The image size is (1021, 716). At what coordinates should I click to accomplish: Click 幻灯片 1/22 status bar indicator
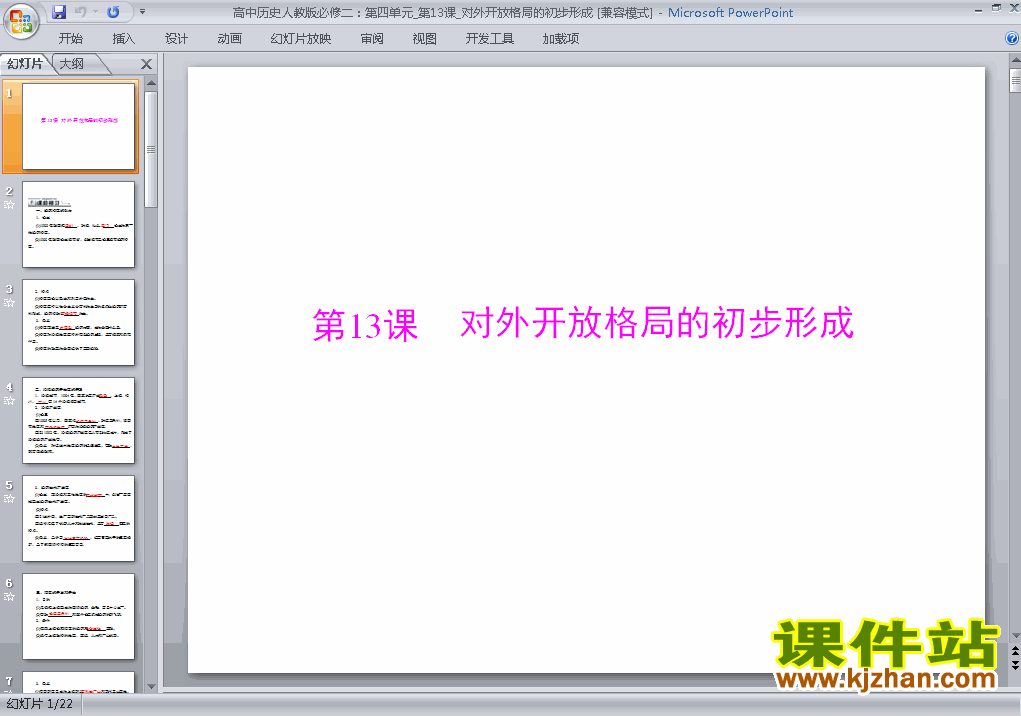click(x=40, y=704)
